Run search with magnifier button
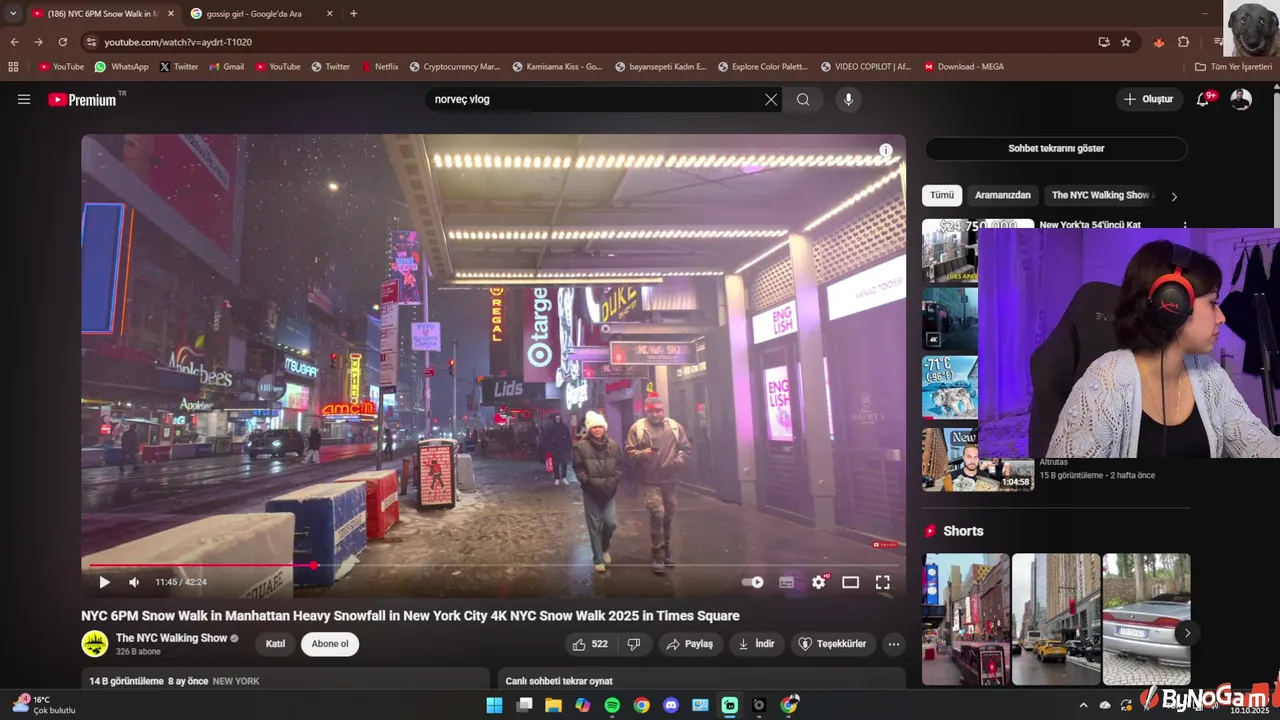The width and height of the screenshot is (1280, 720). [x=803, y=99]
